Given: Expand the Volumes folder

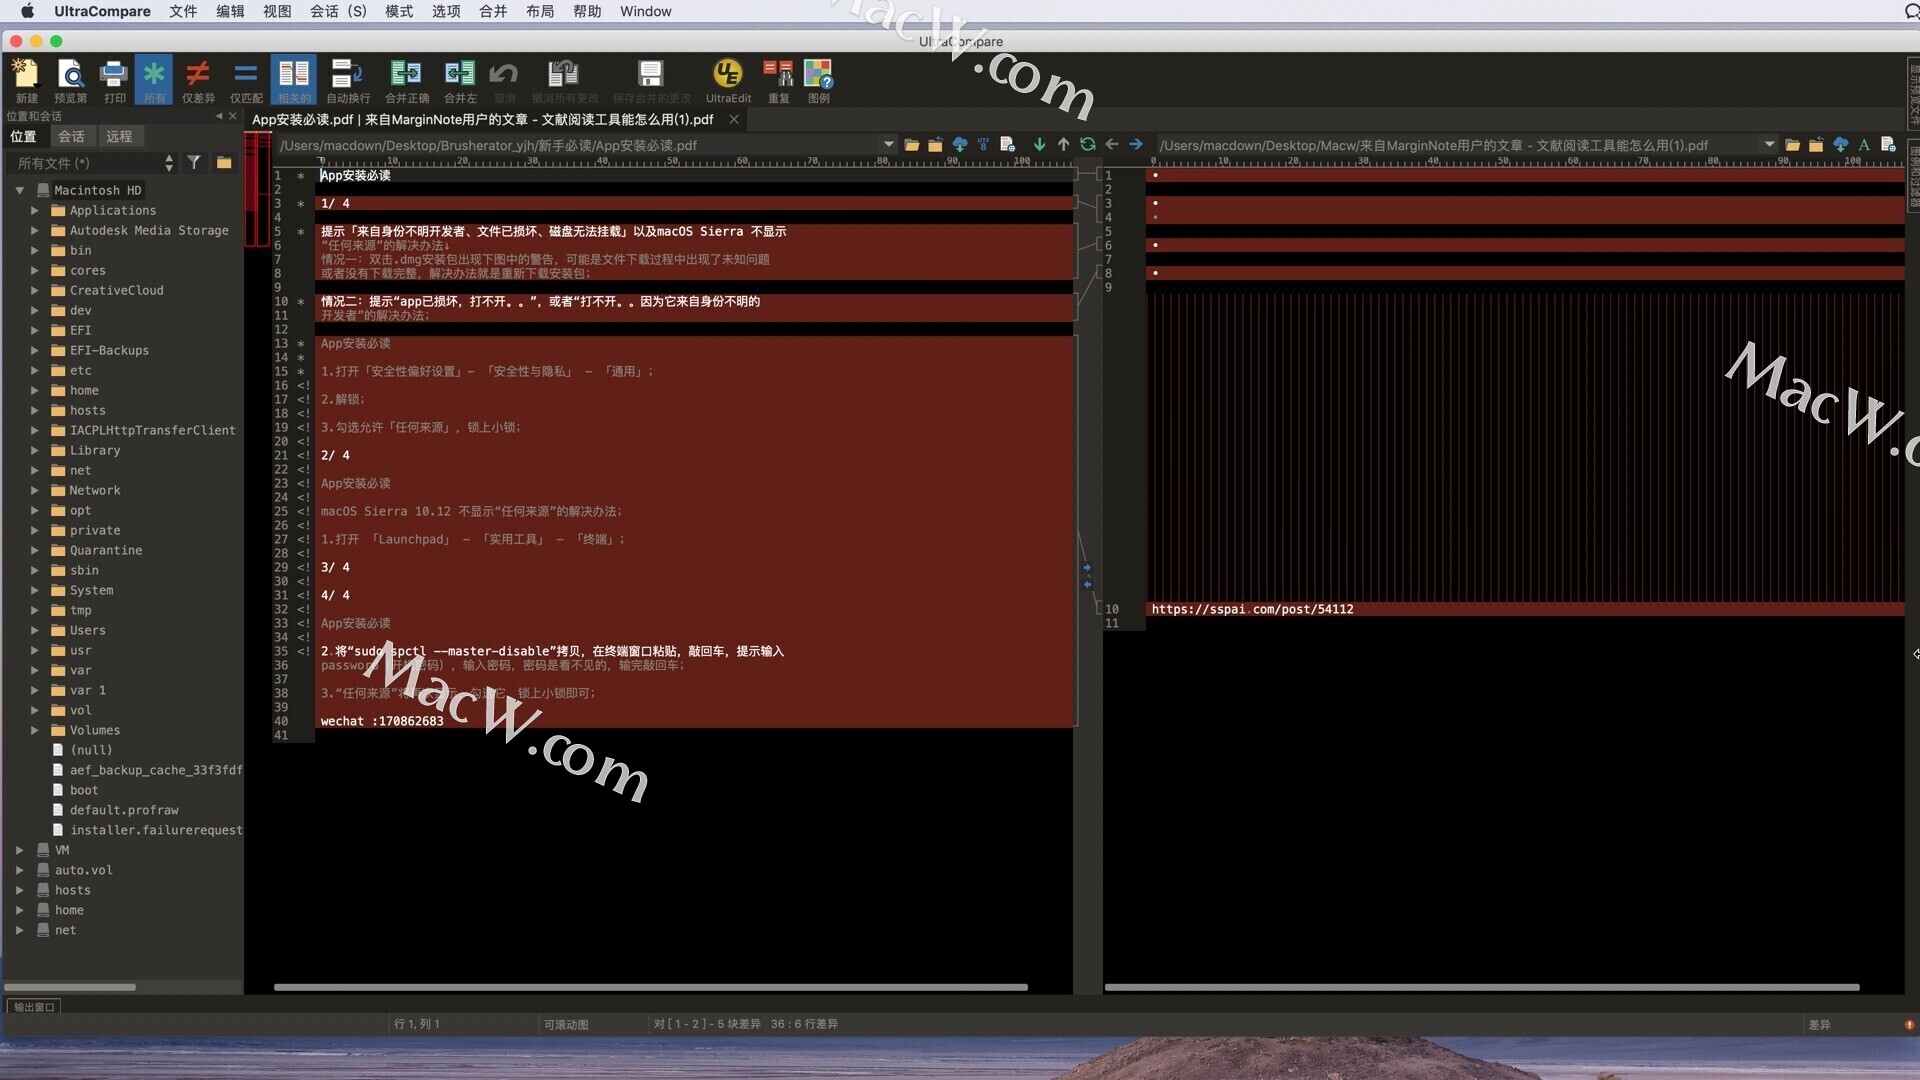Looking at the screenshot, I should point(34,730).
